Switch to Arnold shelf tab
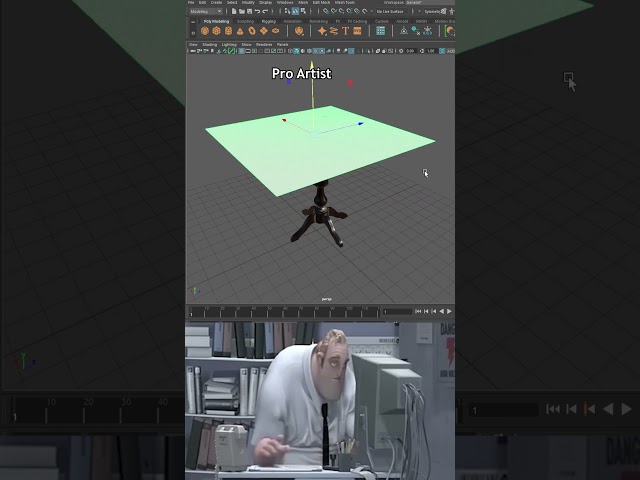 [402, 21]
